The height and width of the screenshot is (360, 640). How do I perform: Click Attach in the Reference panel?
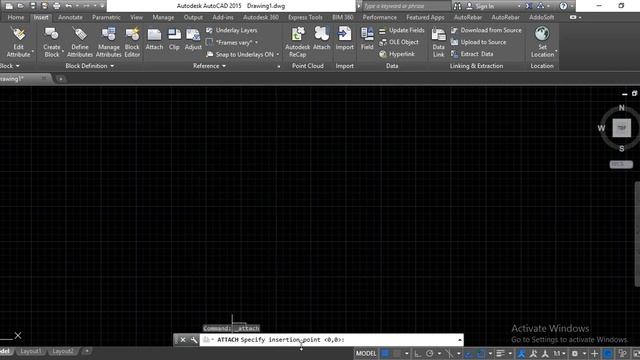[x=154, y=39]
